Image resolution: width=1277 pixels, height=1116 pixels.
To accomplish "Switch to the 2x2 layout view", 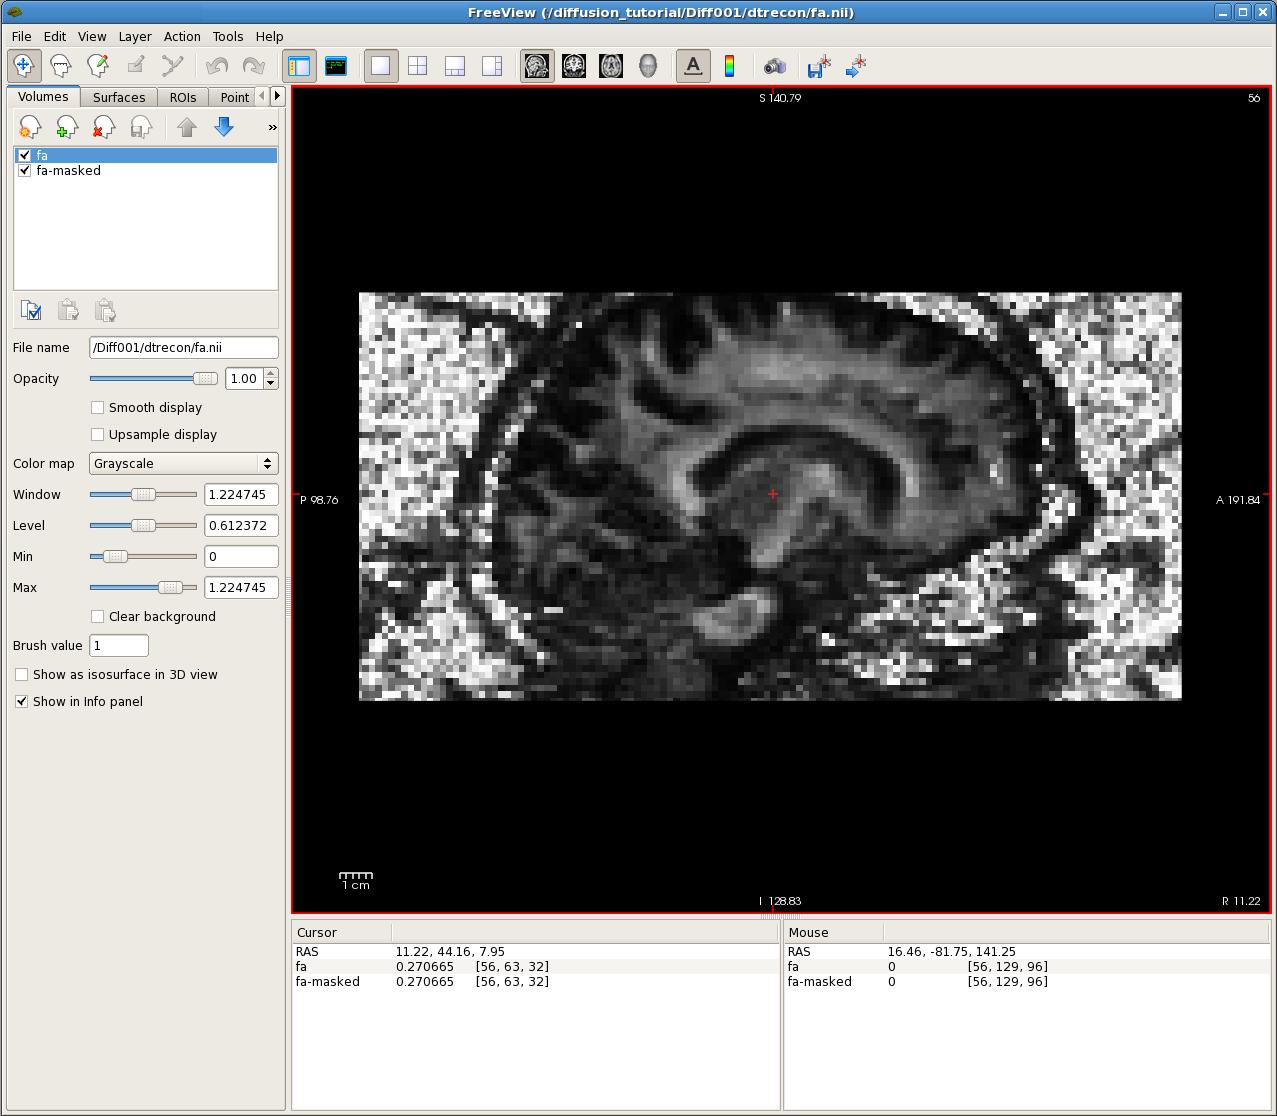I will point(417,66).
